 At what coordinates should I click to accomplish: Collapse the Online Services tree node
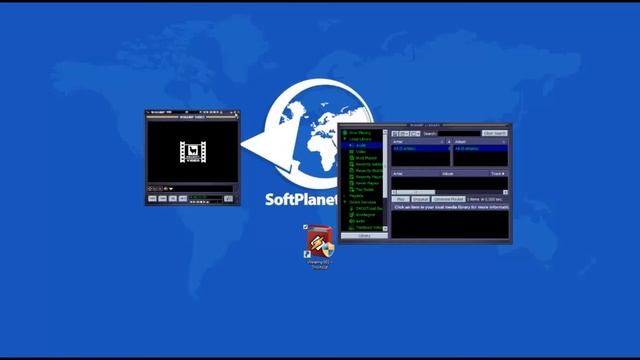[345, 202]
